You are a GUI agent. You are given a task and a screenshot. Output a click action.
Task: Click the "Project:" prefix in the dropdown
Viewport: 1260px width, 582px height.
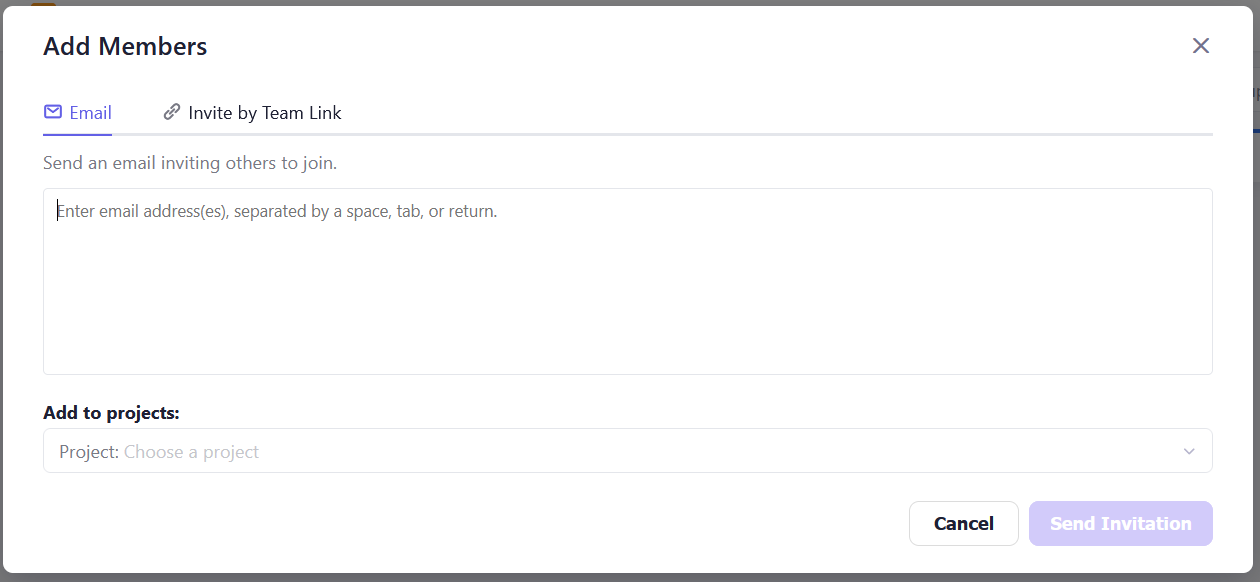pyautogui.click(x=89, y=452)
